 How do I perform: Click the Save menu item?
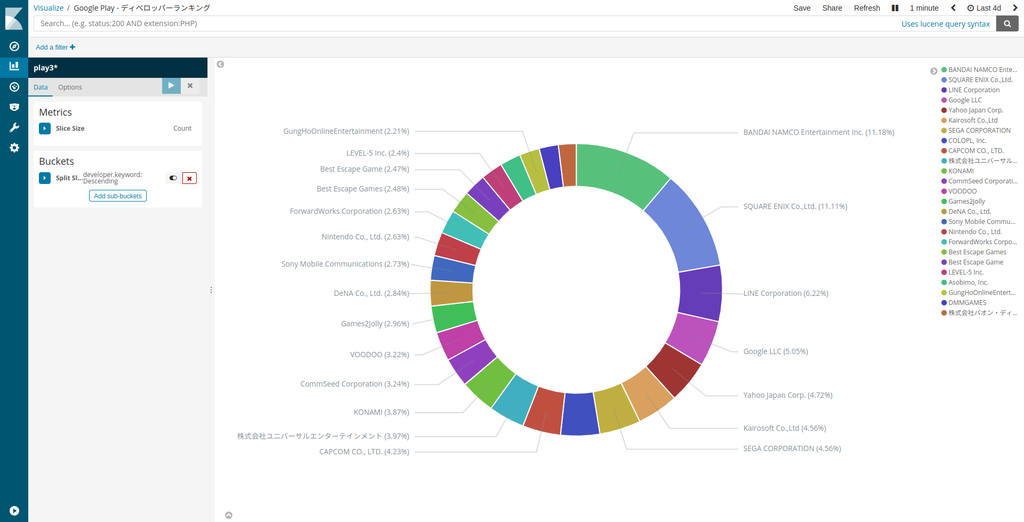click(802, 8)
